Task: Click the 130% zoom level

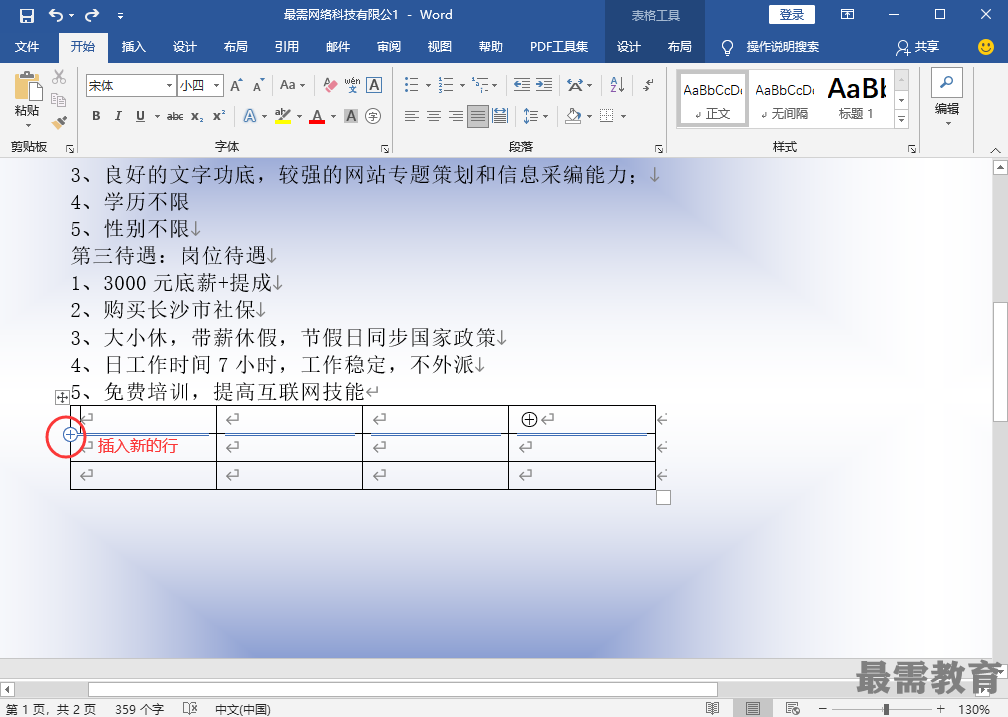Action: (x=973, y=709)
